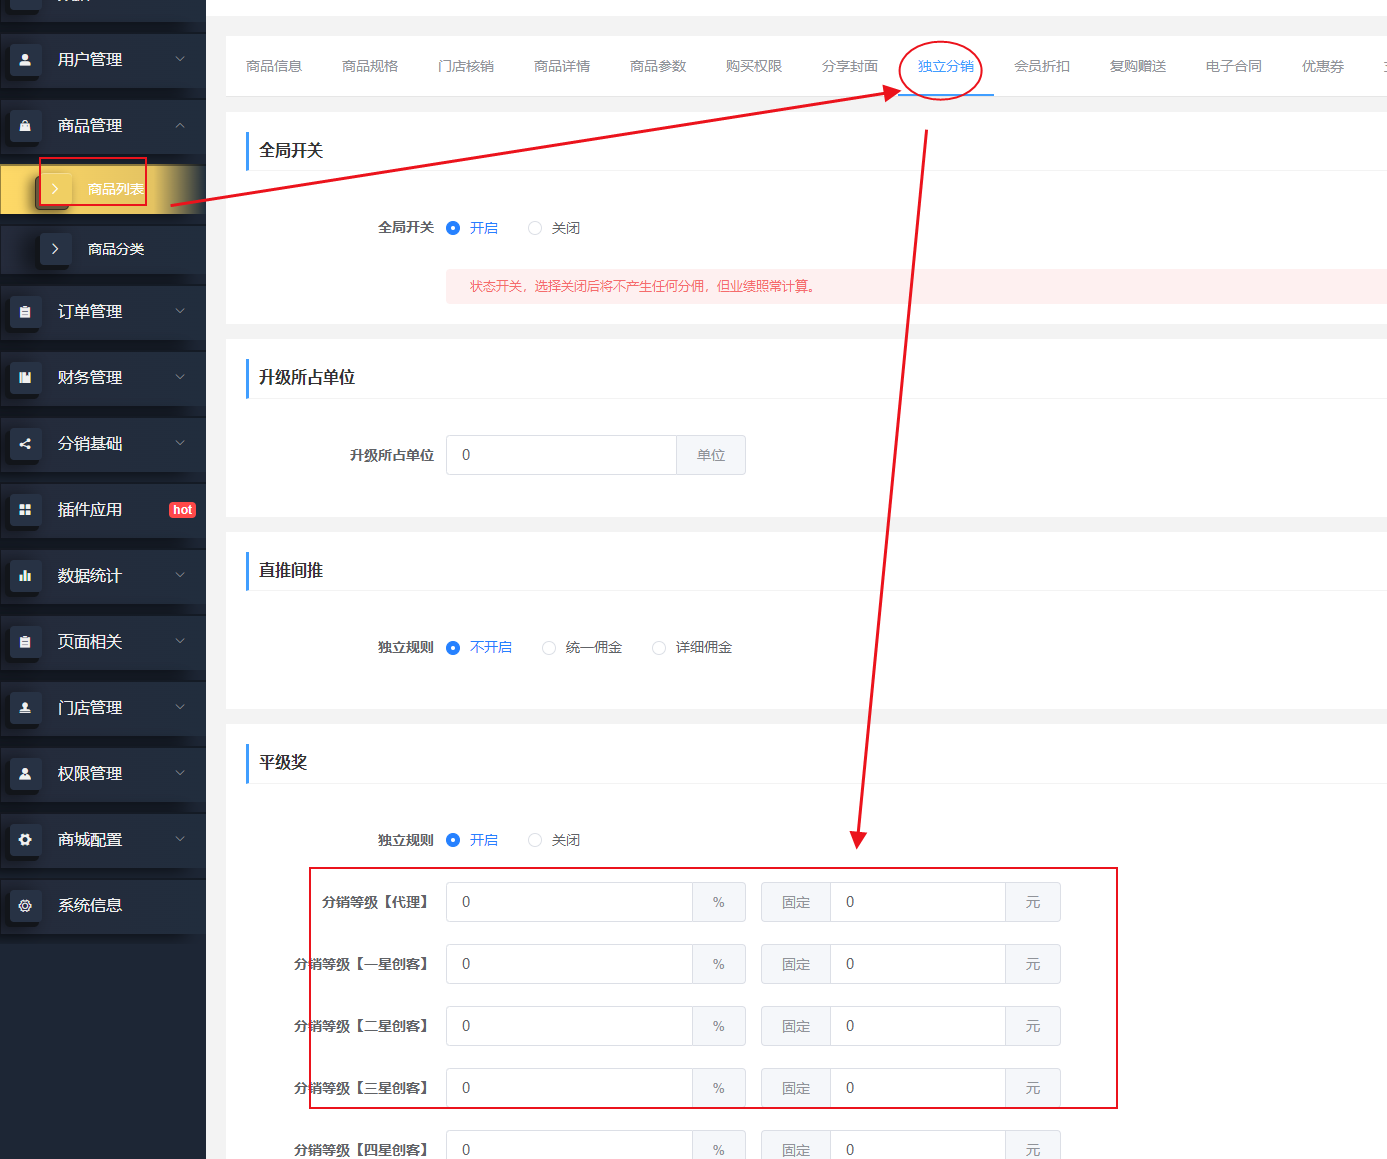Viewport: 1387px width, 1159px height.
Task: Click the 财务管理 sidebar icon
Action: [x=25, y=378]
